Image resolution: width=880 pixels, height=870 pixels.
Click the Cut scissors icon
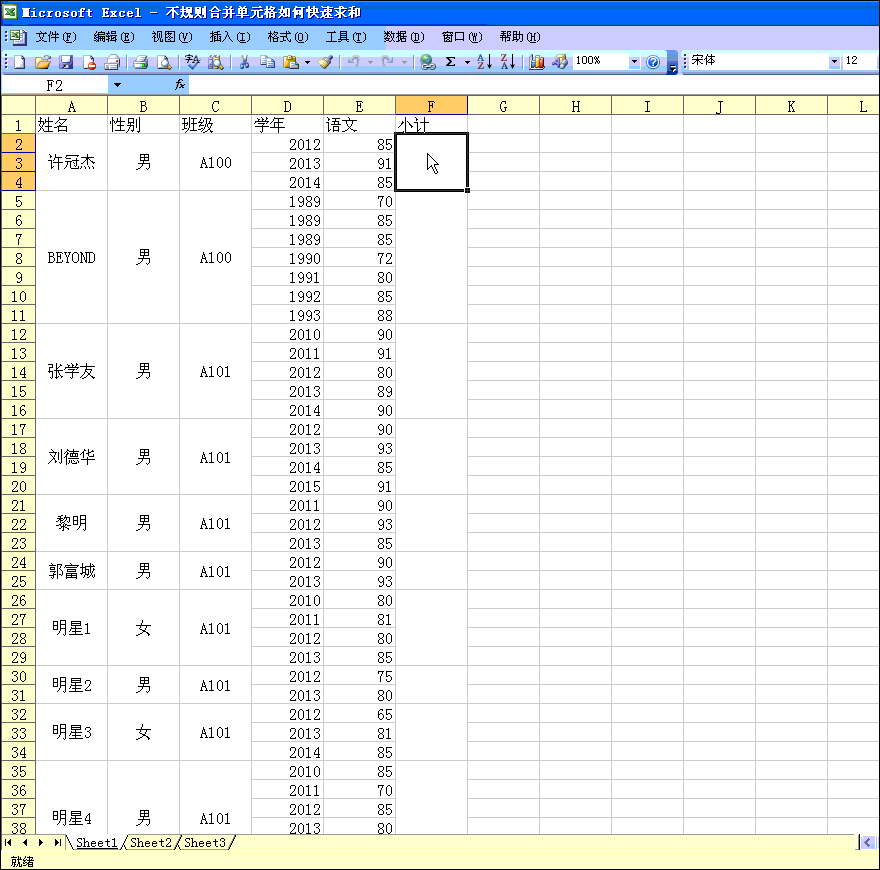click(x=243, y=62)
